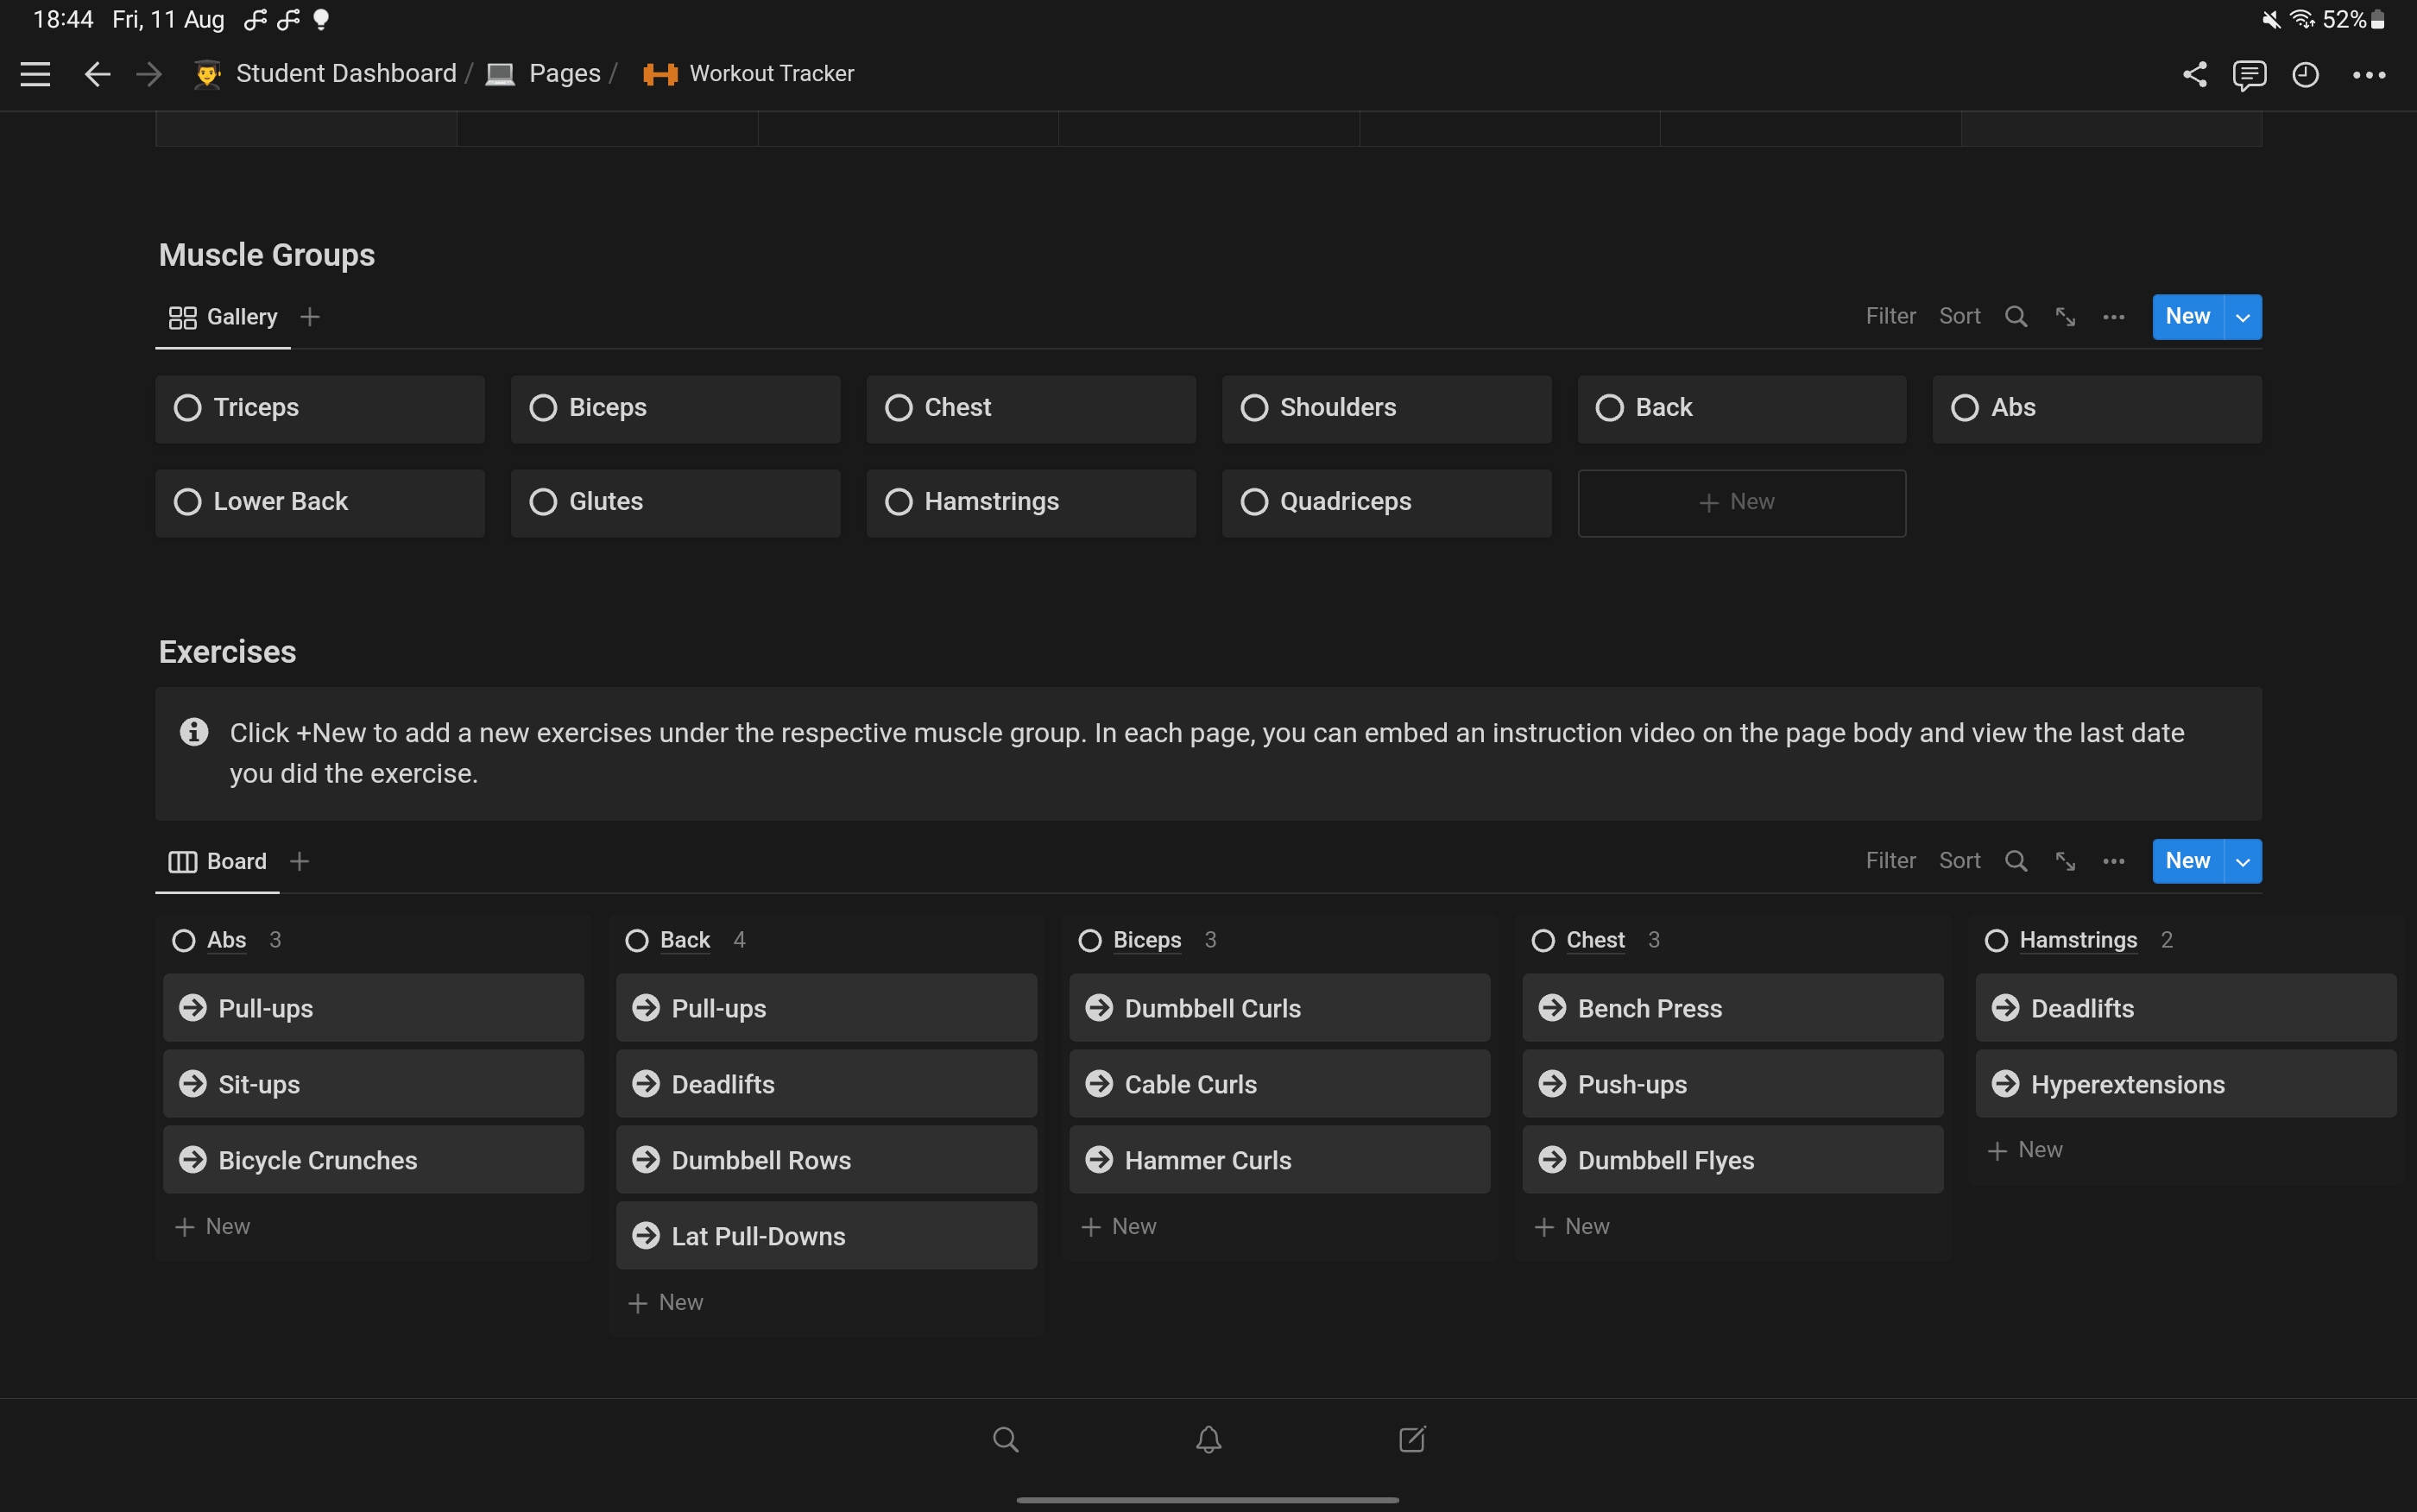Open Student Dashboard breadcrumb link
Viewport: 2417px width, 1512px height.
(x=345, y=74)
